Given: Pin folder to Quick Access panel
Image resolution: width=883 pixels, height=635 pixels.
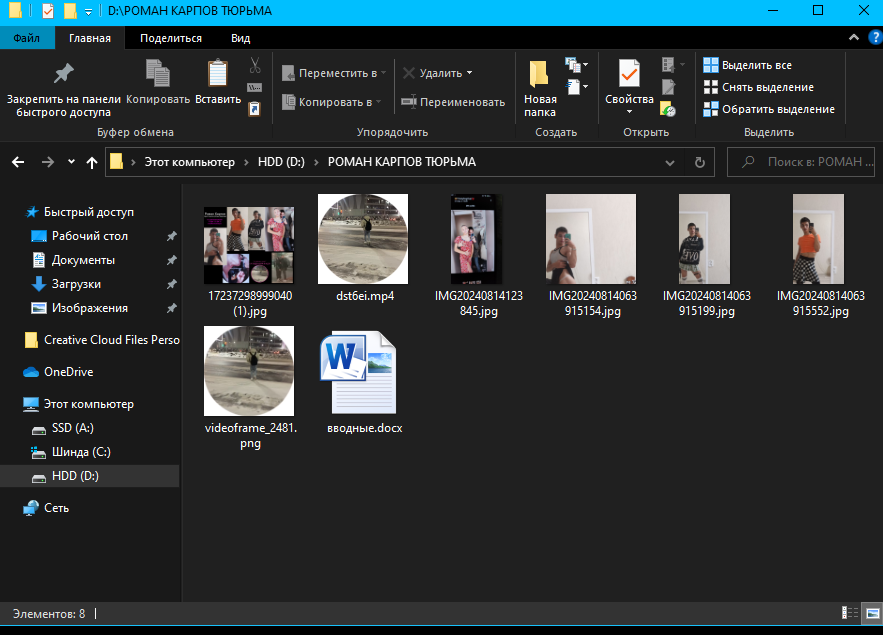Looking at the screenshot, I should (64, 89).
